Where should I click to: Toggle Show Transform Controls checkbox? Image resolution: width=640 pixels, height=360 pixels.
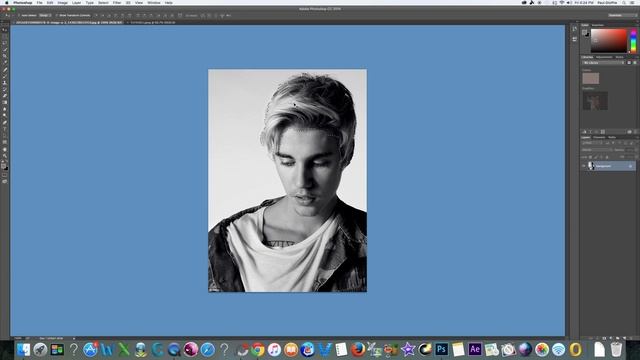[x=57, y=16]
